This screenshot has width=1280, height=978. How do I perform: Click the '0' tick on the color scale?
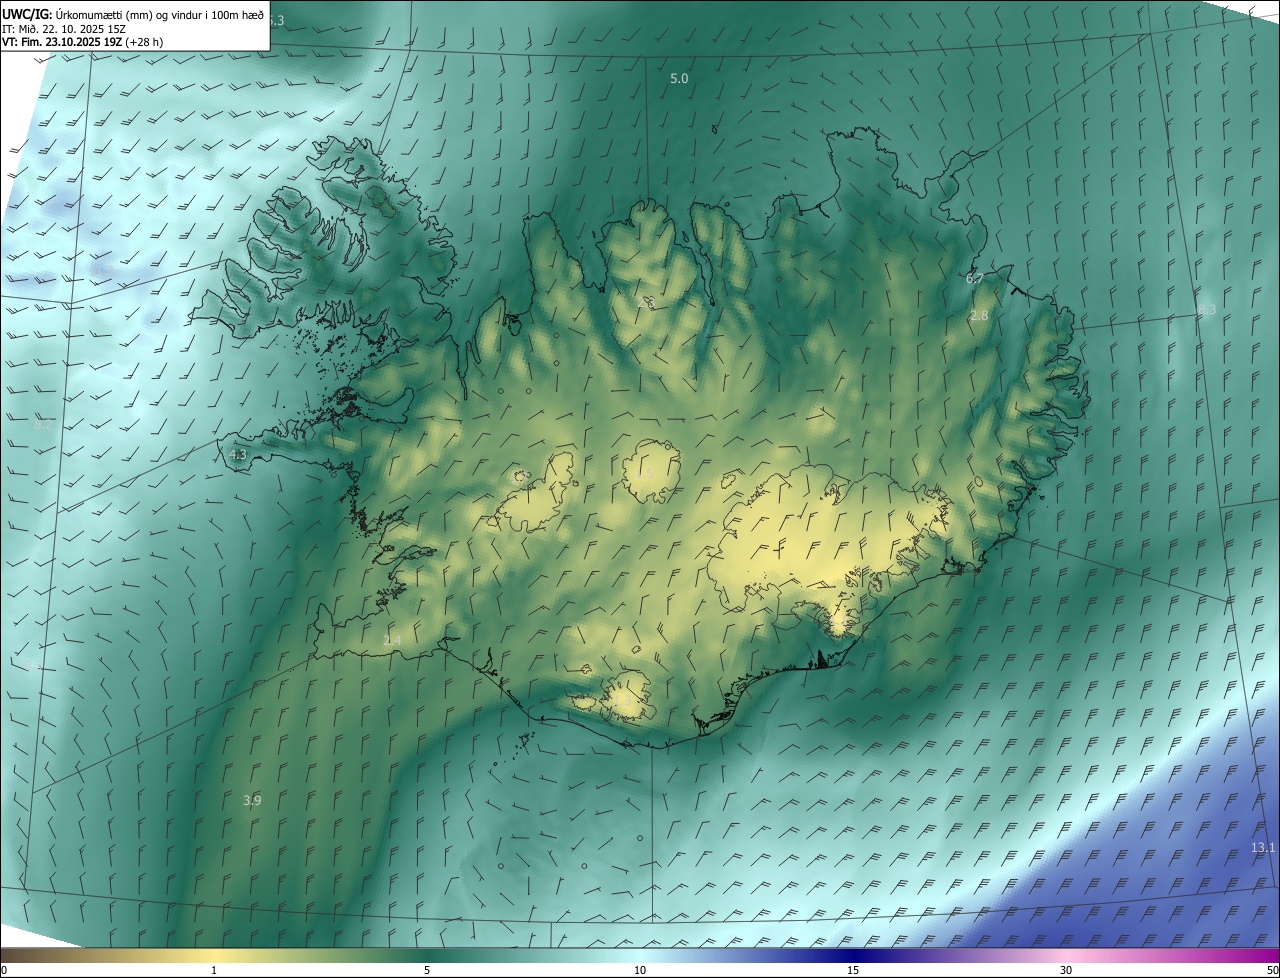(x=4, y=970)
